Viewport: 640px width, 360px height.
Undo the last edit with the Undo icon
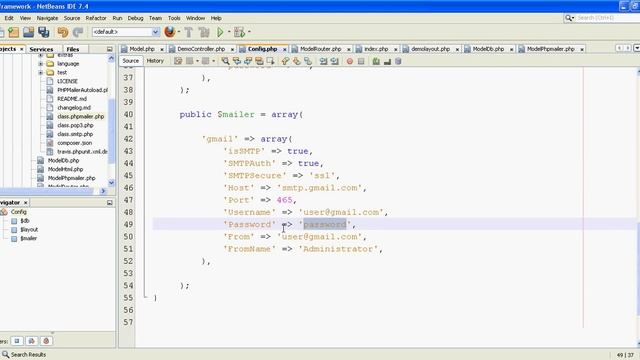click(63, 32)
